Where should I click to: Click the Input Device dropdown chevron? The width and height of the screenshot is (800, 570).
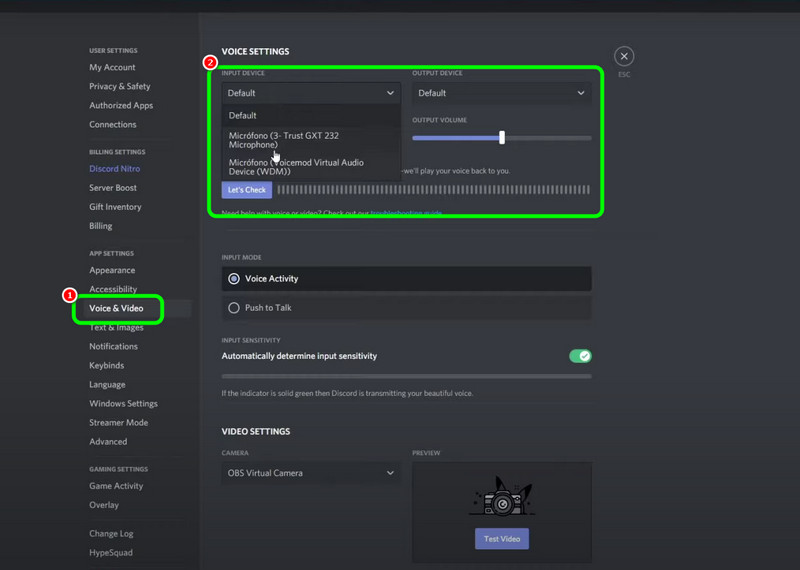390,93
